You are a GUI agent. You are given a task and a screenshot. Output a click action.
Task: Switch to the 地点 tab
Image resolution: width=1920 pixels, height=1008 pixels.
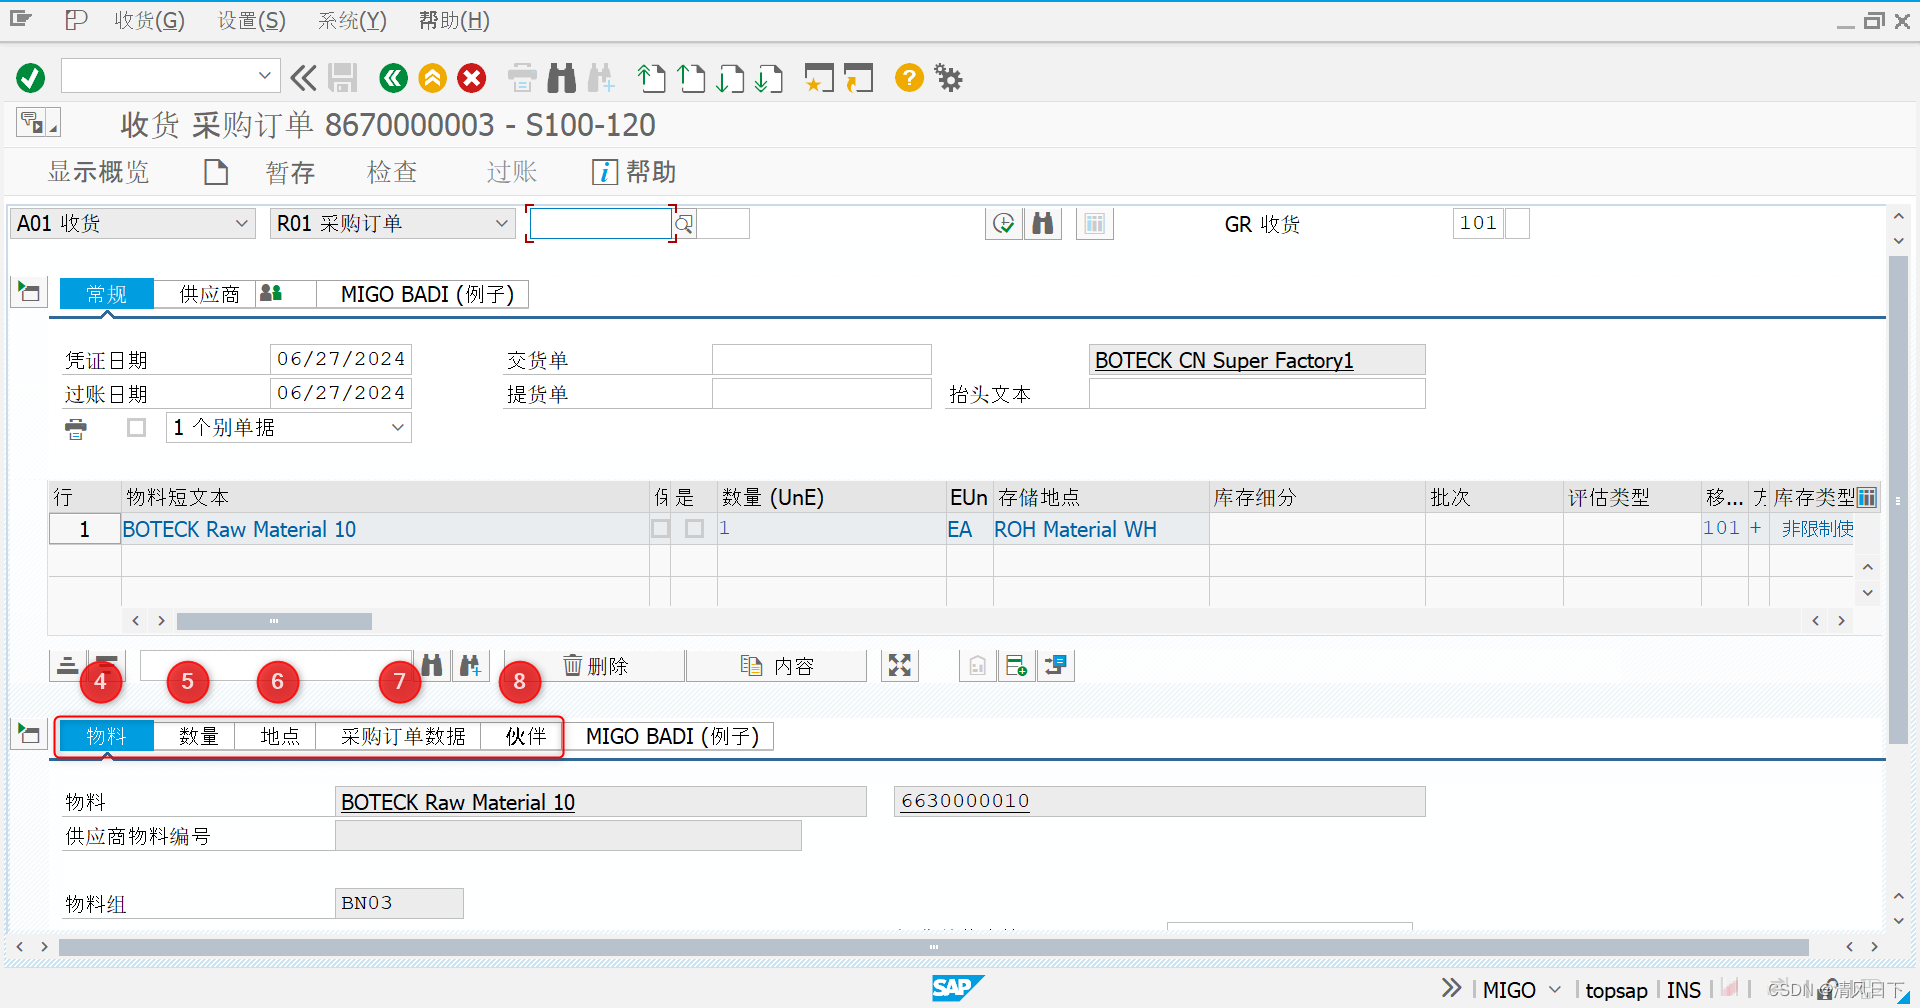(x=279, y=736)
